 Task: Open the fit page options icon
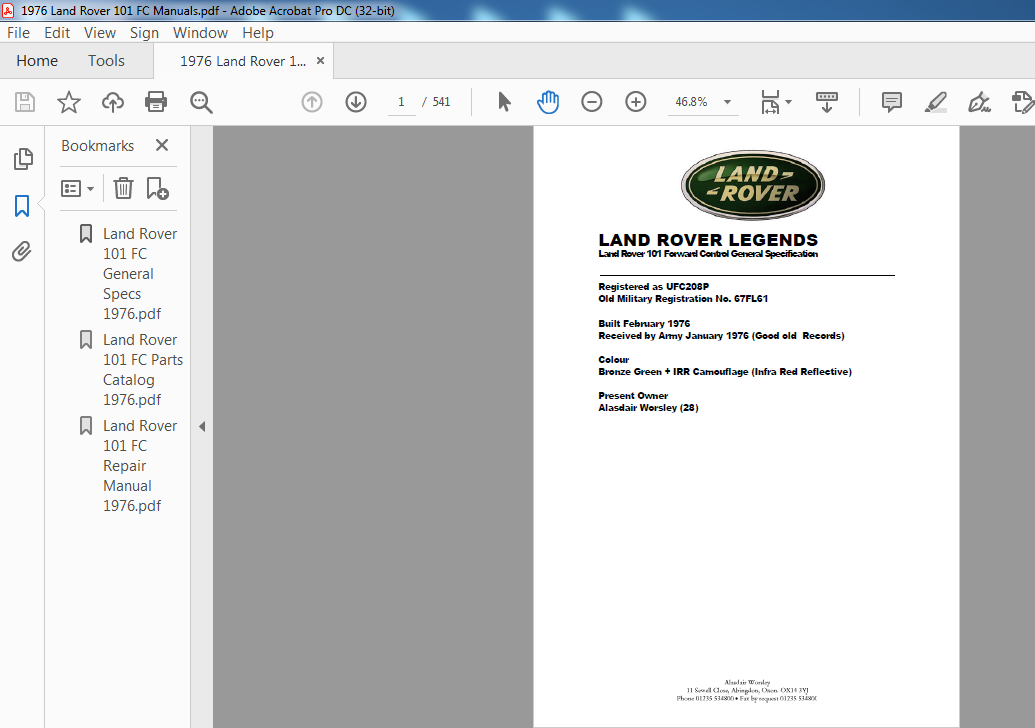coord(770,102)
